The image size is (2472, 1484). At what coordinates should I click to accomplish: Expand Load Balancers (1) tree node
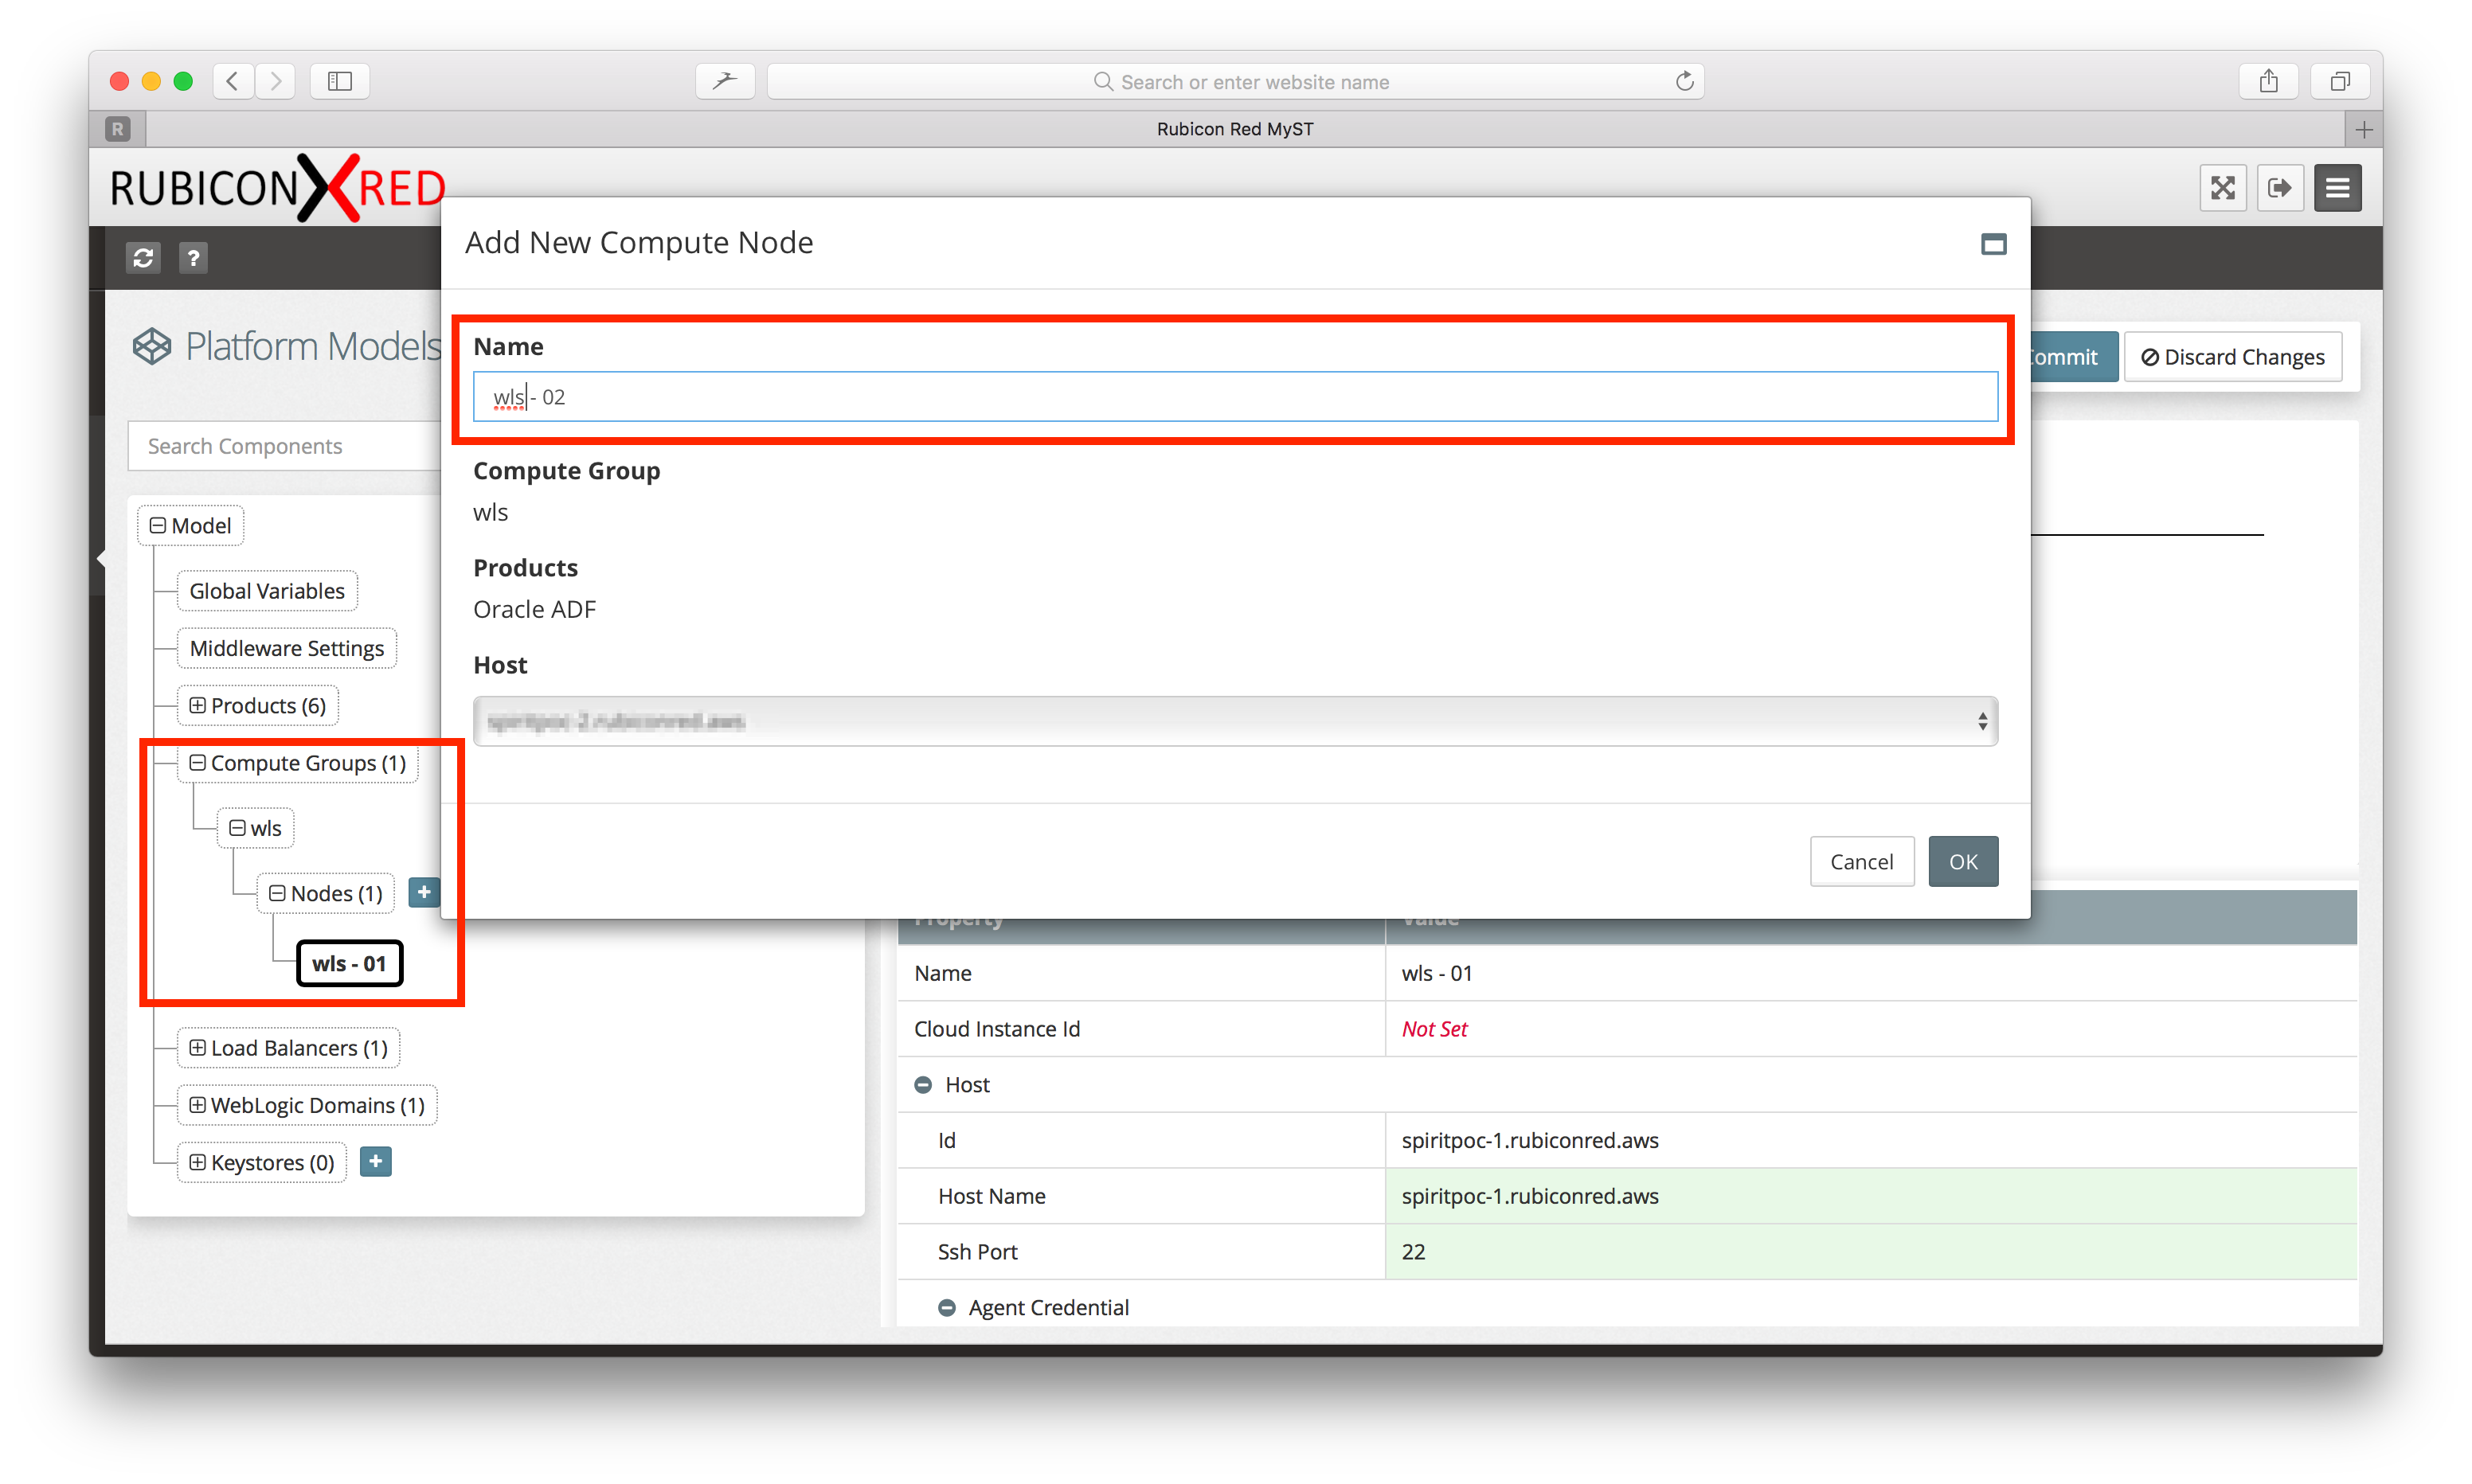tap(198, 1048)
